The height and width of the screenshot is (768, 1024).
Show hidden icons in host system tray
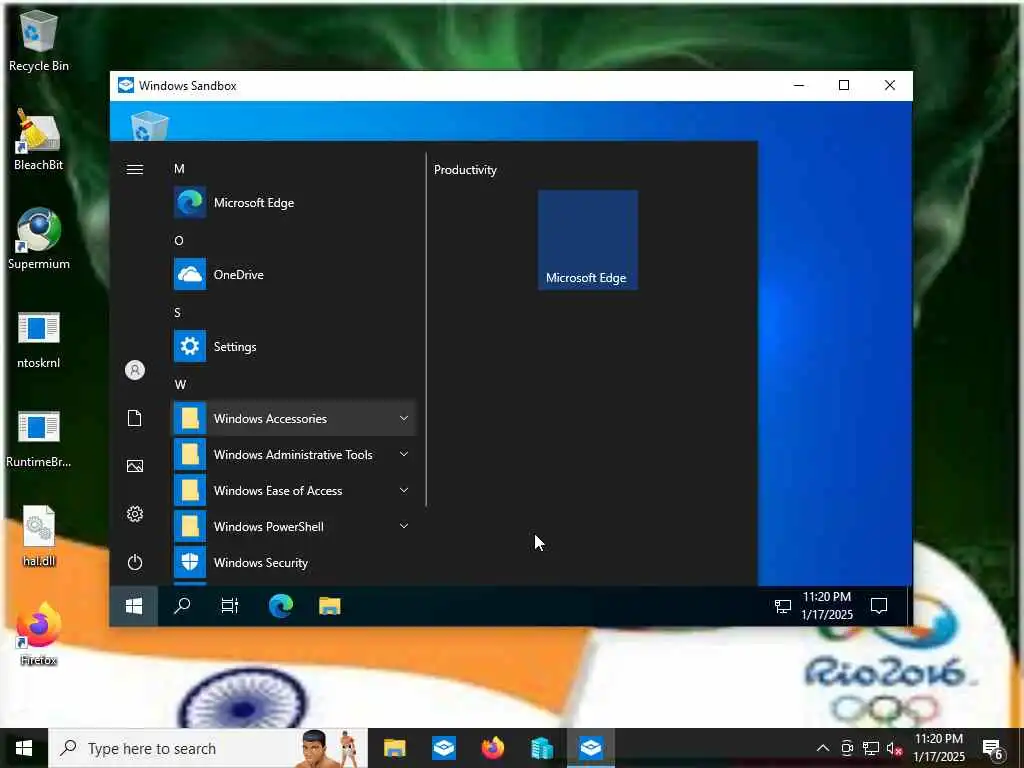pos(823,748)
